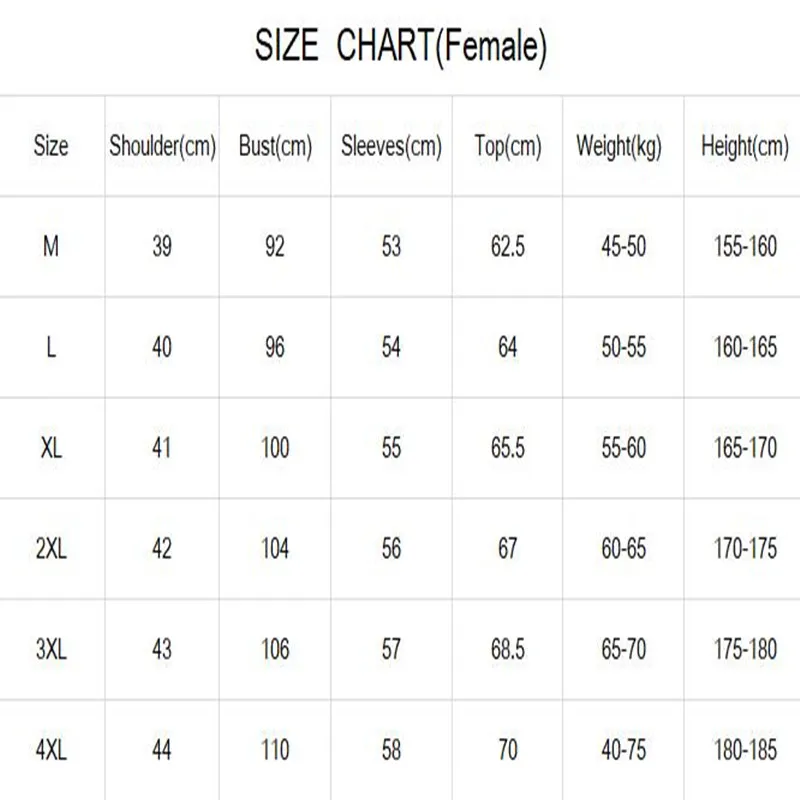
Task: Select the Sleeves(cm) column header
Action: coord(391,146)
